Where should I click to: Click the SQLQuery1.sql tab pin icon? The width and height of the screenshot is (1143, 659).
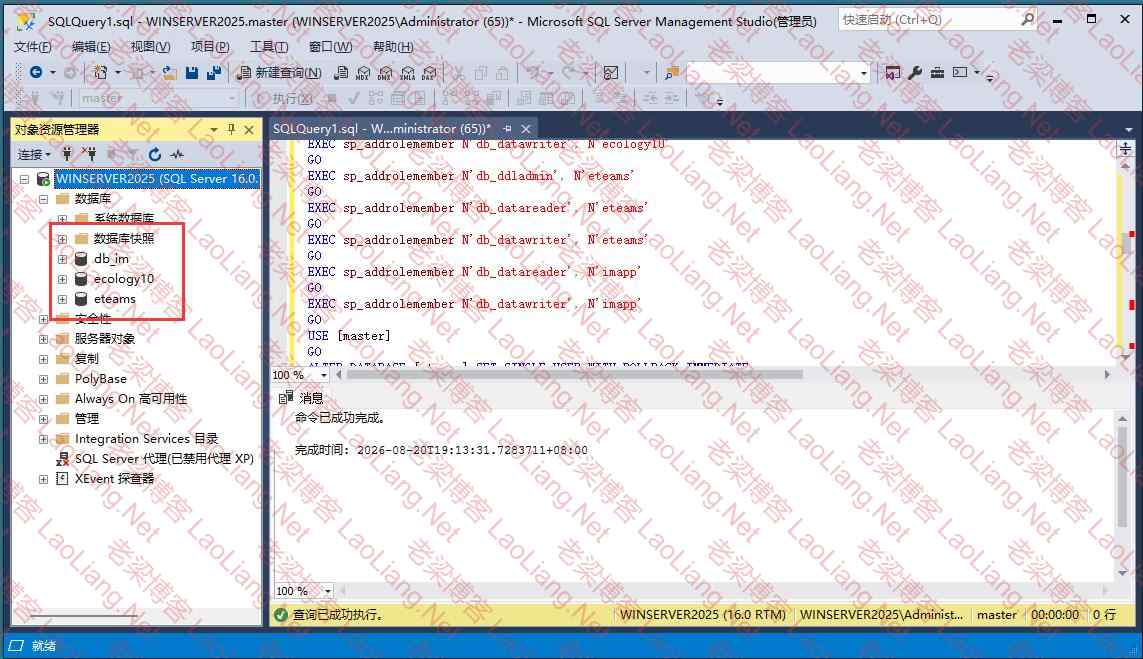click(x=507, y=129)
